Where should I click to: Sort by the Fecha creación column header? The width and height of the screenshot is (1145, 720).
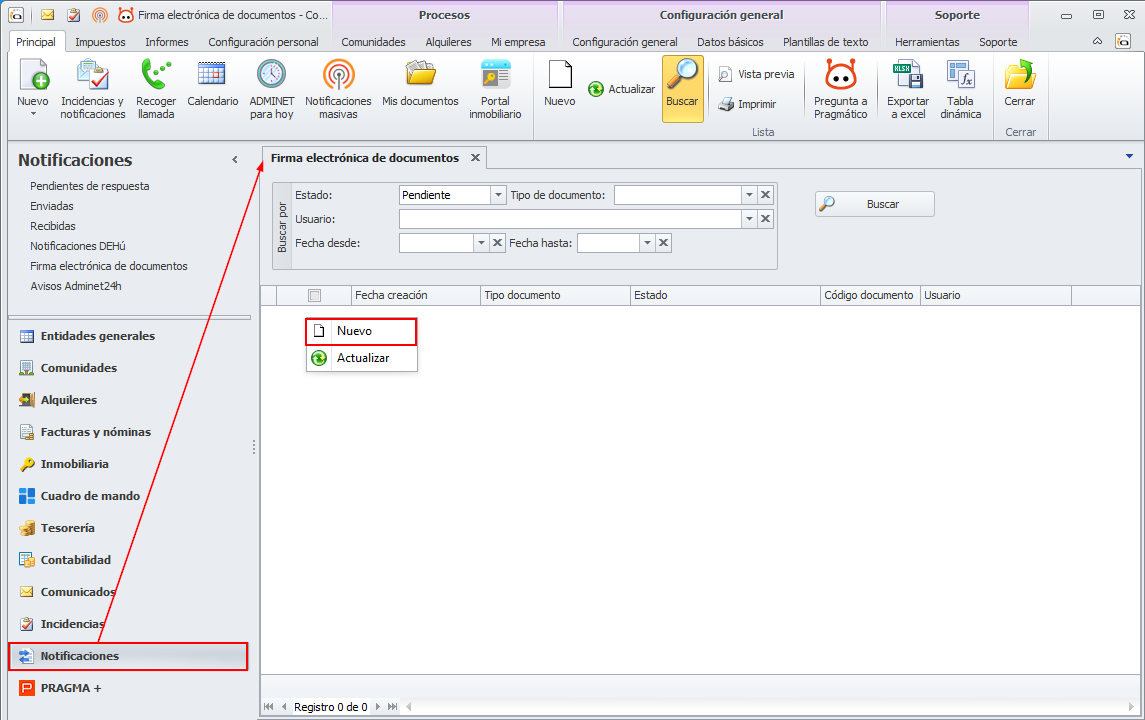[x=416, y=295]
